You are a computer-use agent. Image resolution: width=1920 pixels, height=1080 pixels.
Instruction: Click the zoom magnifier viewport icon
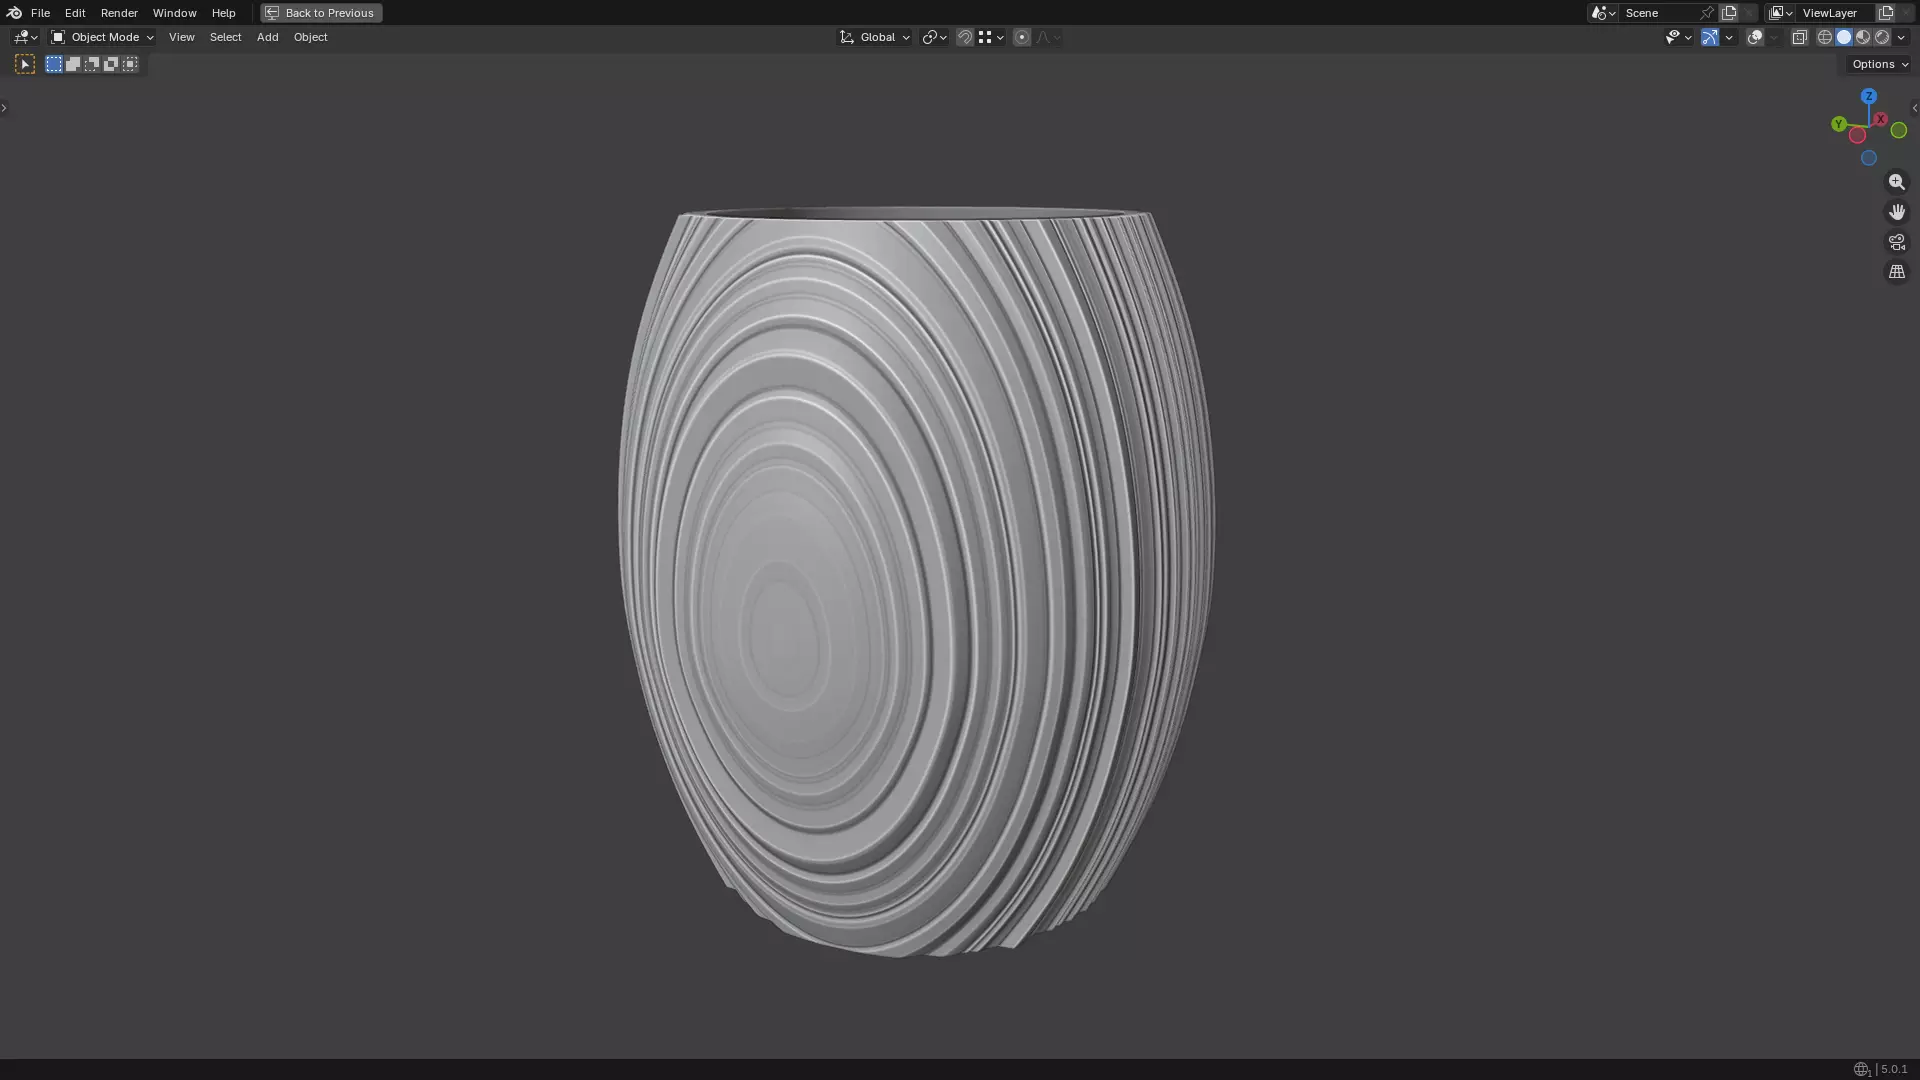coord(1896,182)
